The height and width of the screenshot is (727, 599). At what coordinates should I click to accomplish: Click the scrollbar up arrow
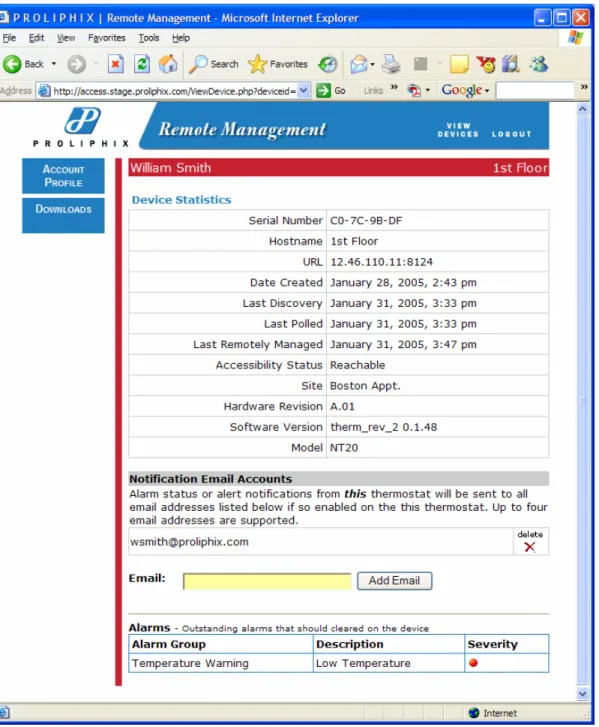583,109
